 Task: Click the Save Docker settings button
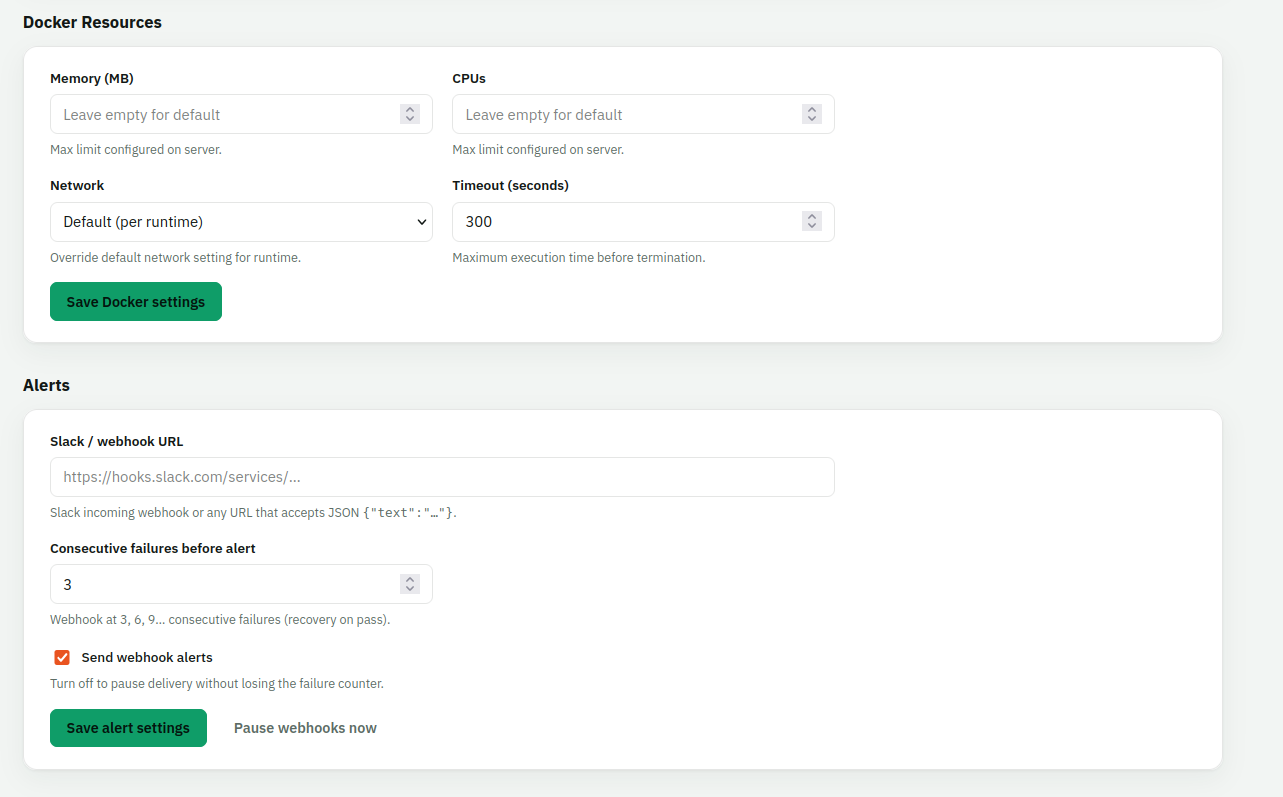click(x=136, y=302)
